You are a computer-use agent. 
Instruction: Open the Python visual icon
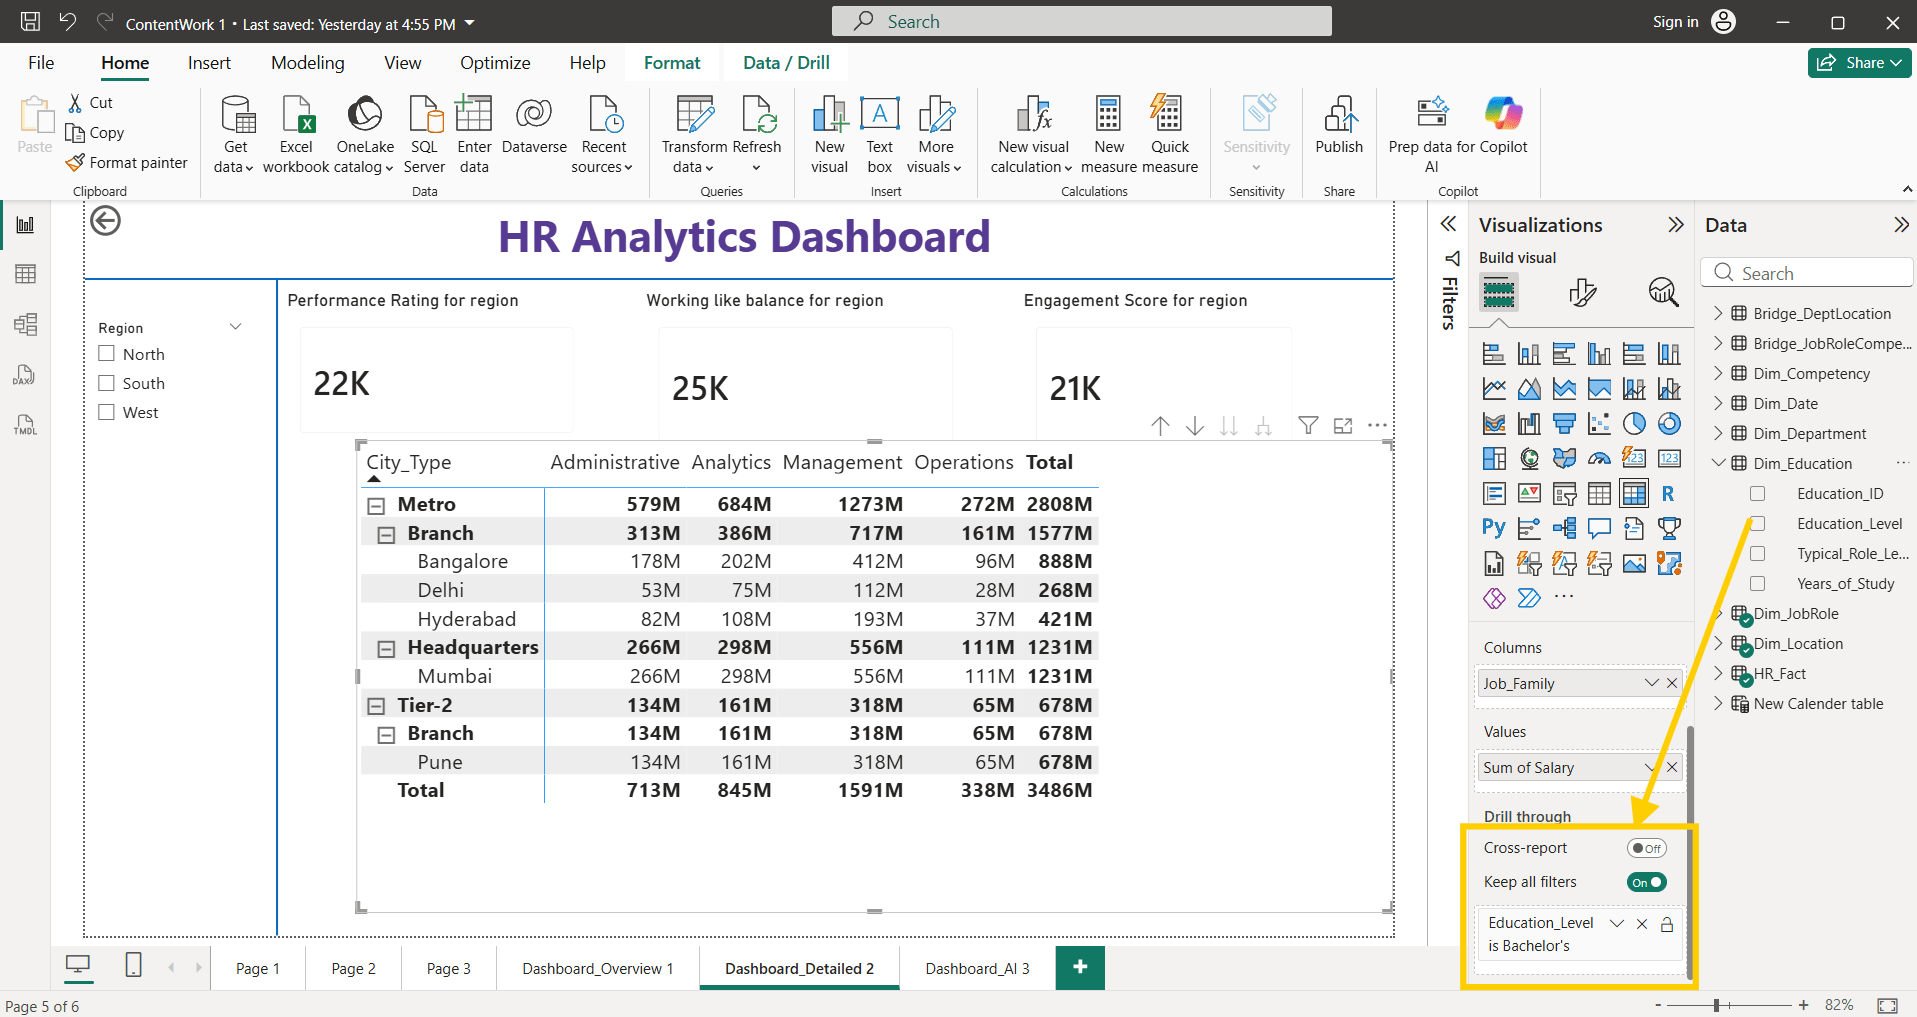(x=1494, y=528)
